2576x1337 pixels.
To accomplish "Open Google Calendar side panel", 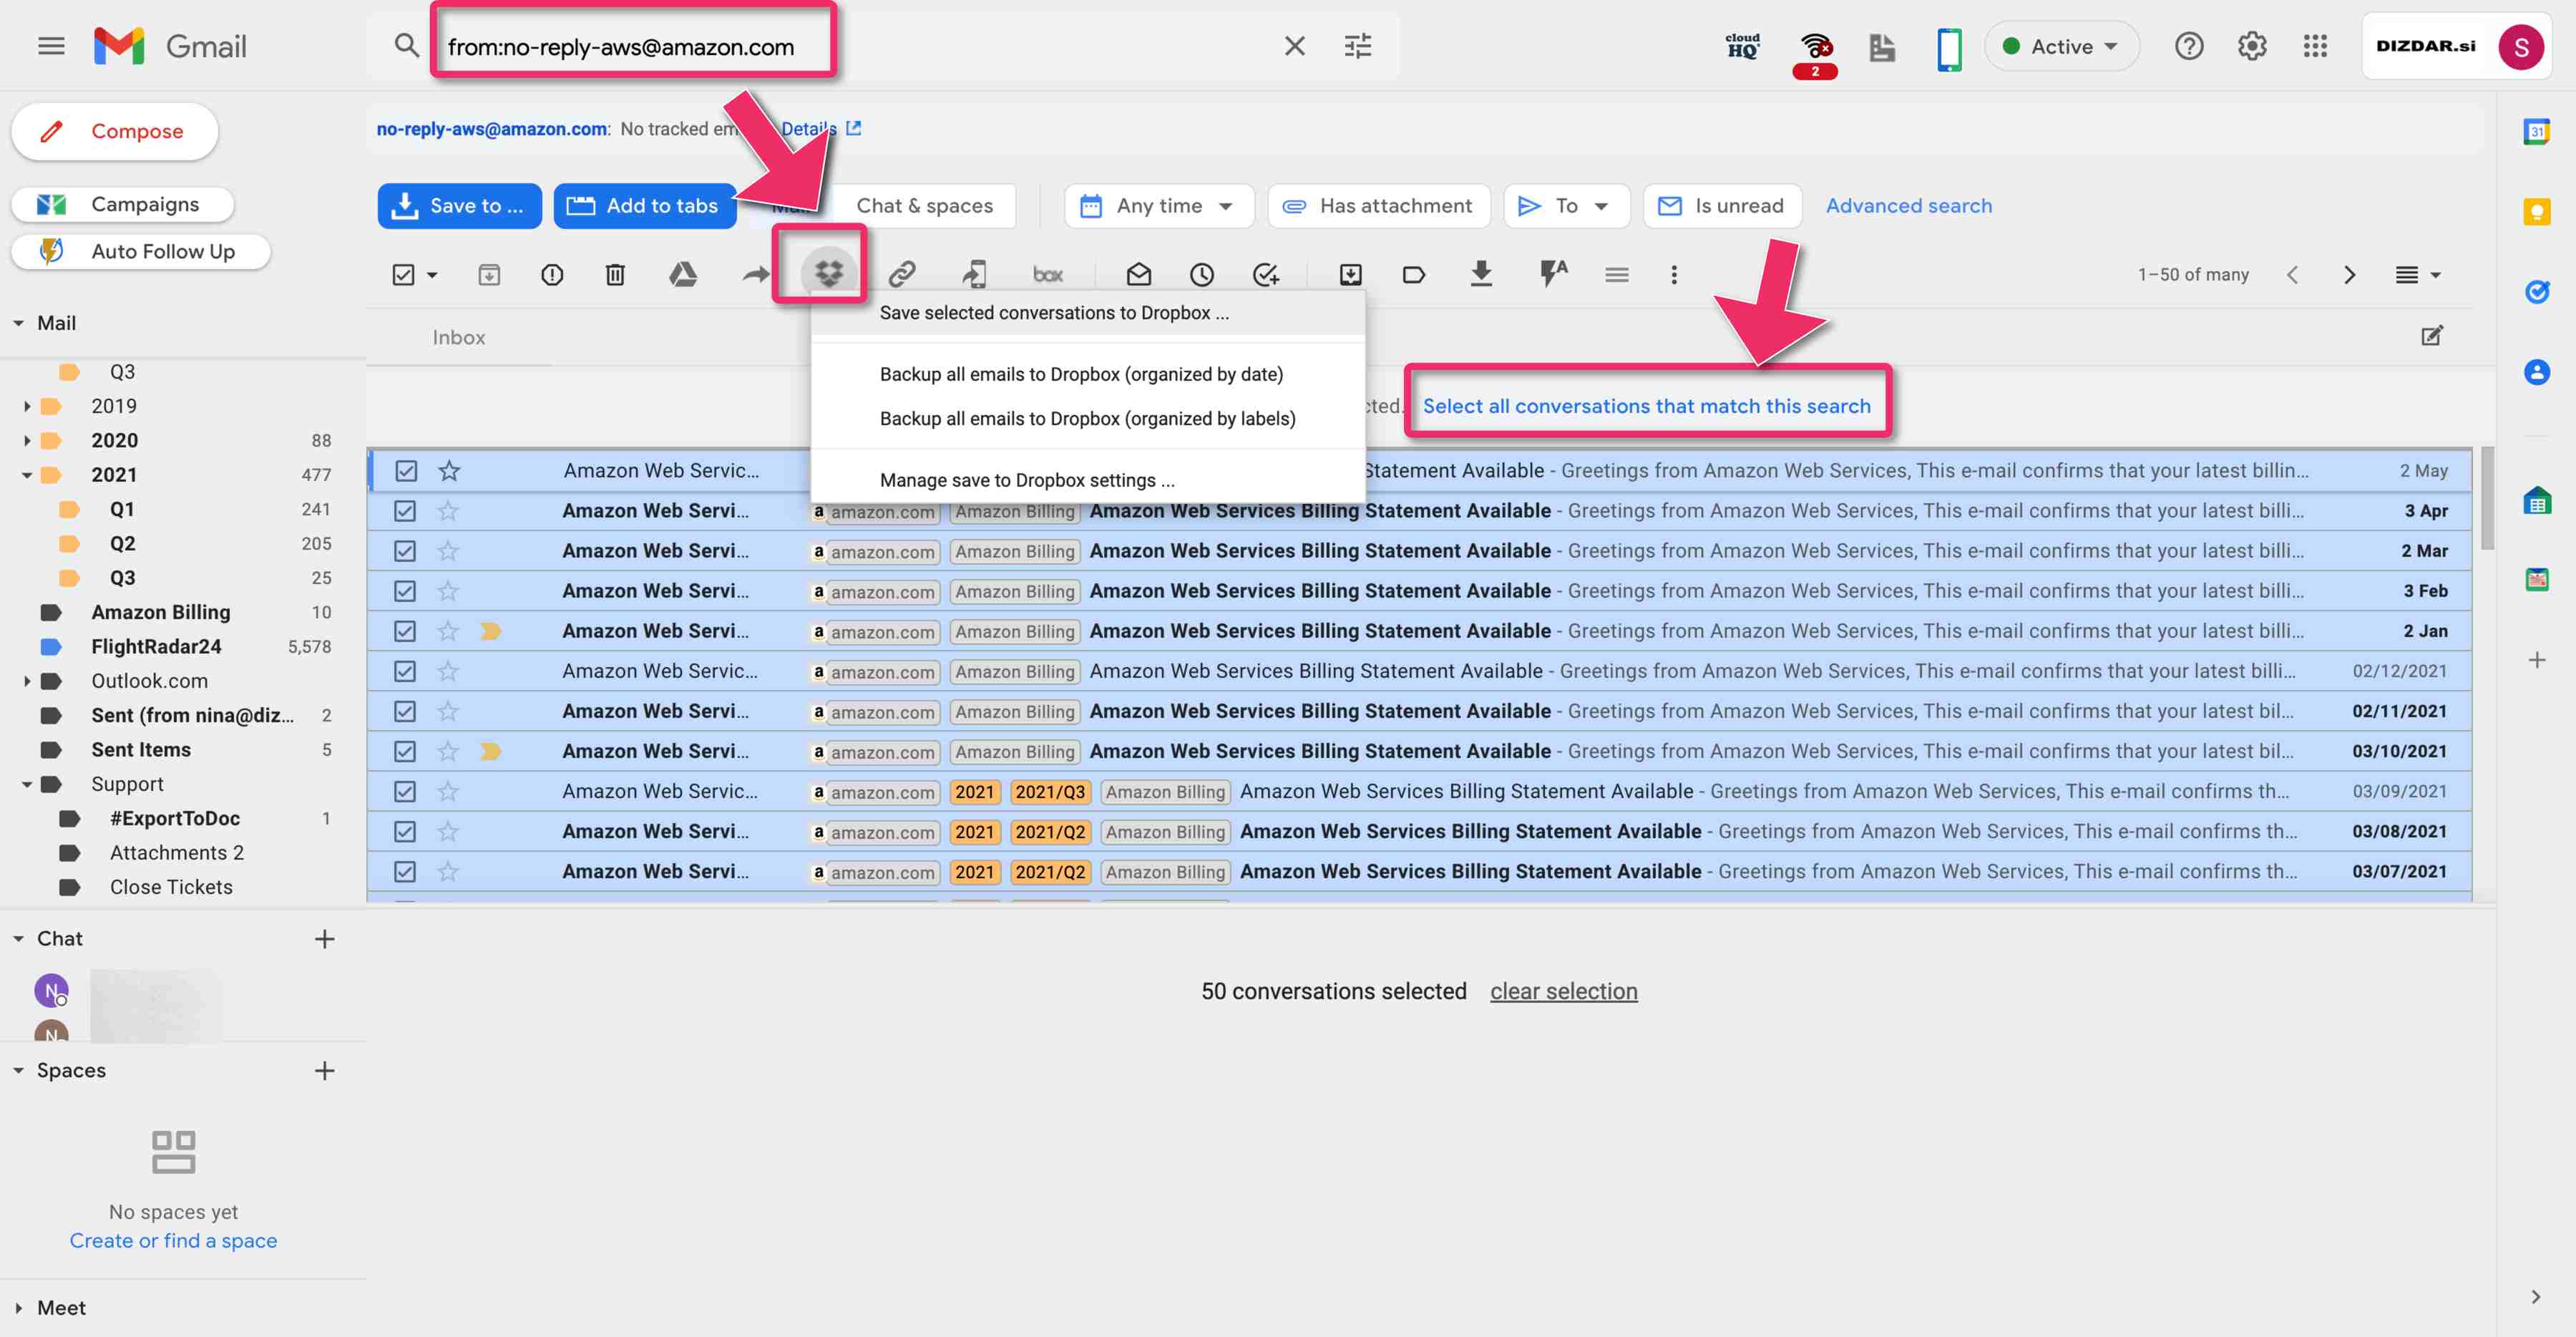I will tap(2537, 131).
